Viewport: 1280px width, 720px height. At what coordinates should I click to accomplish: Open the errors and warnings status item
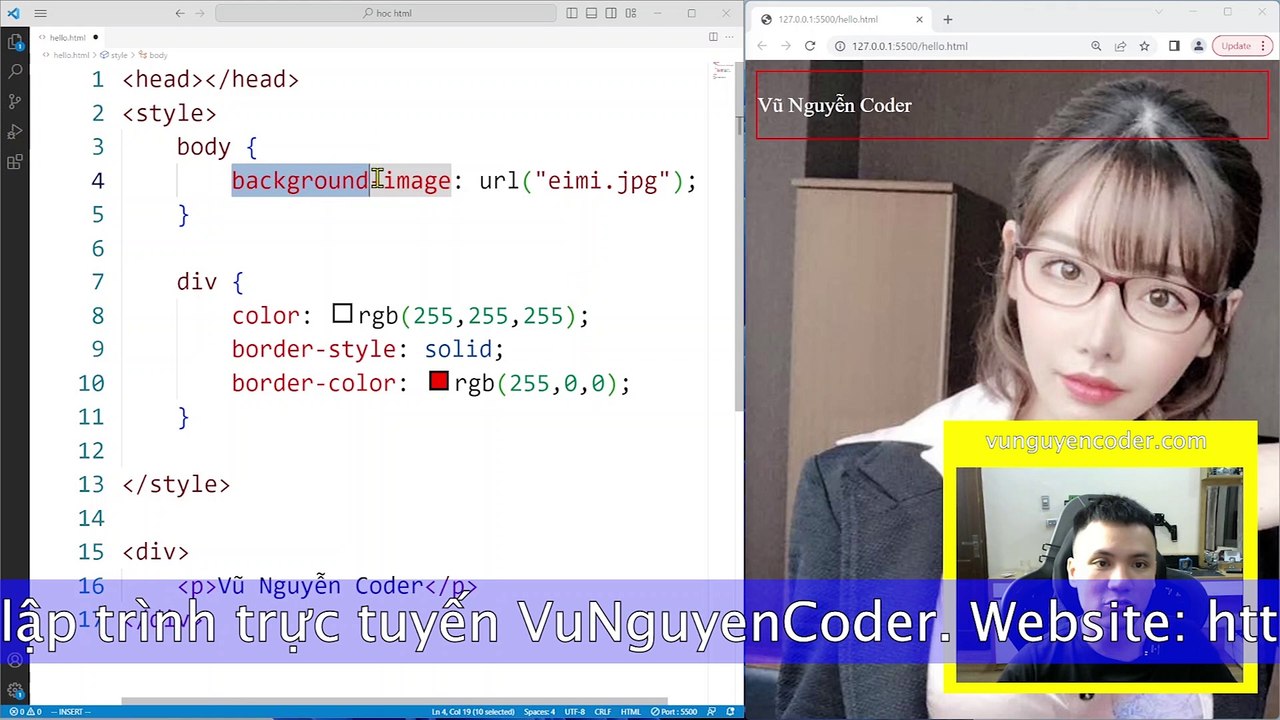coord(25,712)
